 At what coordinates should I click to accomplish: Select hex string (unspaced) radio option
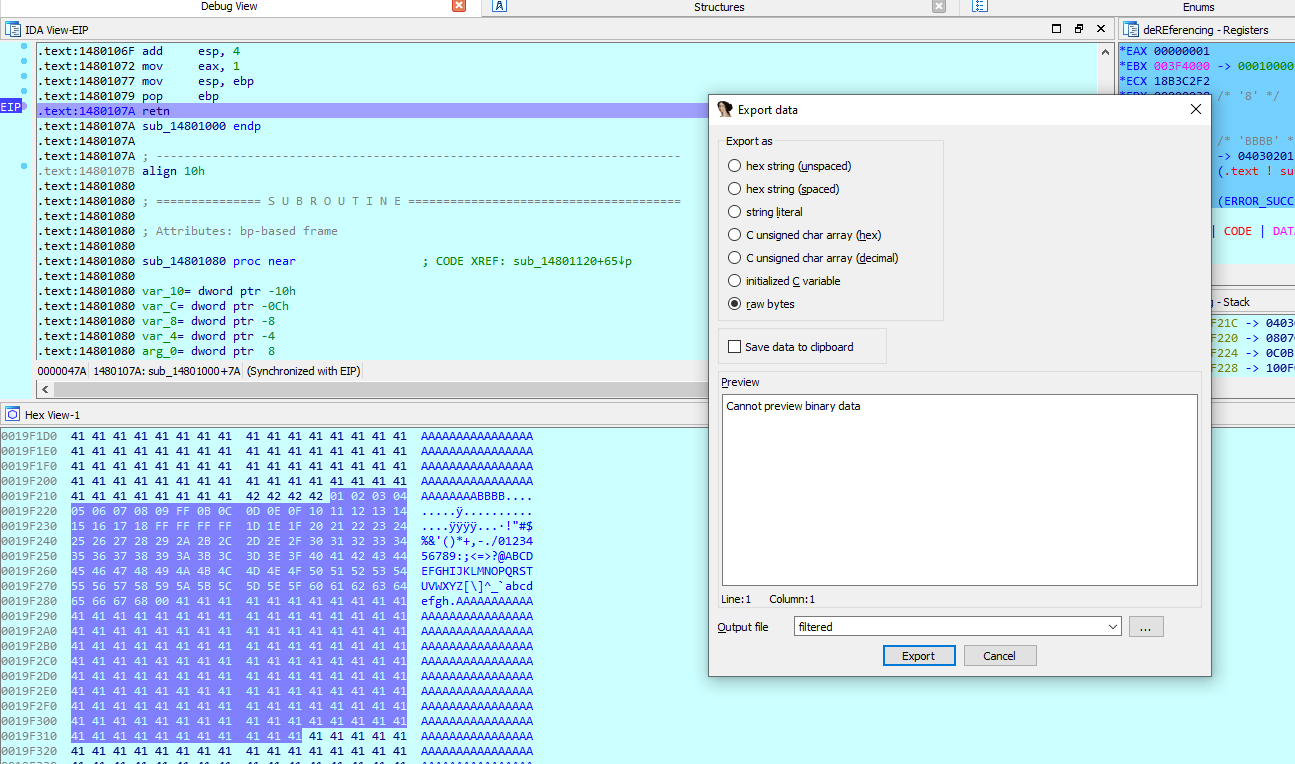(x=735, y=166)
